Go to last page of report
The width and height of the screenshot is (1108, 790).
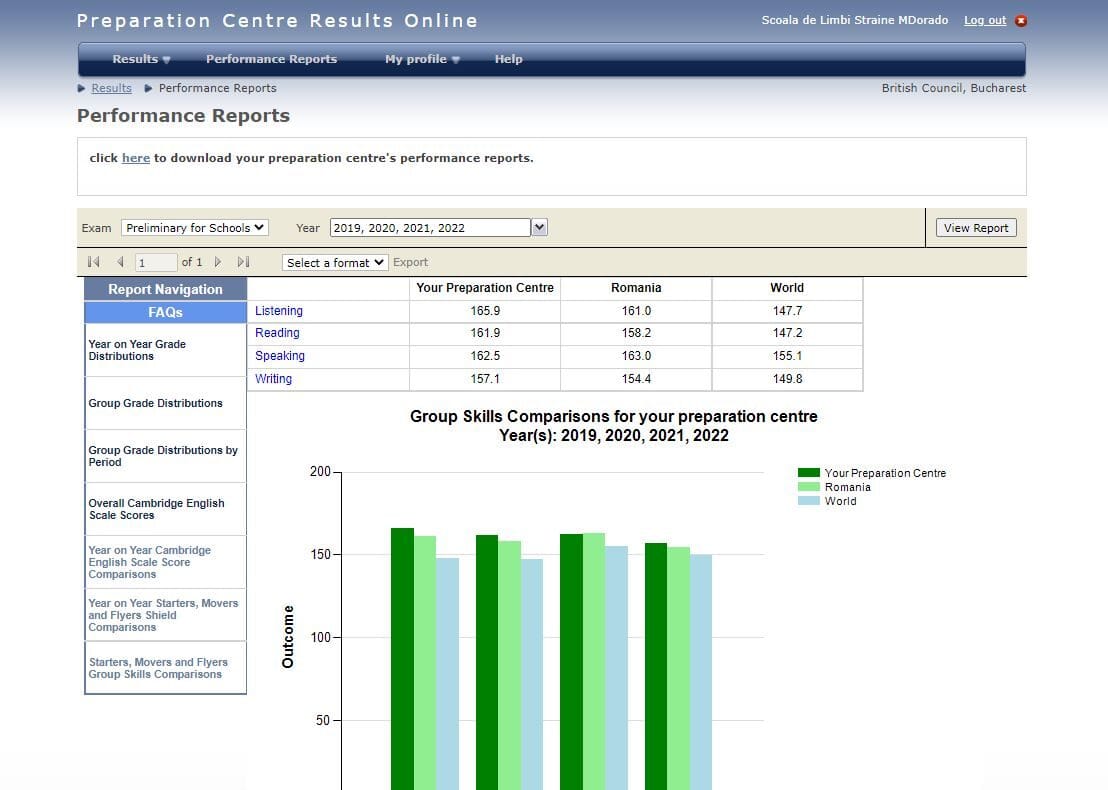tap(244, 262)
